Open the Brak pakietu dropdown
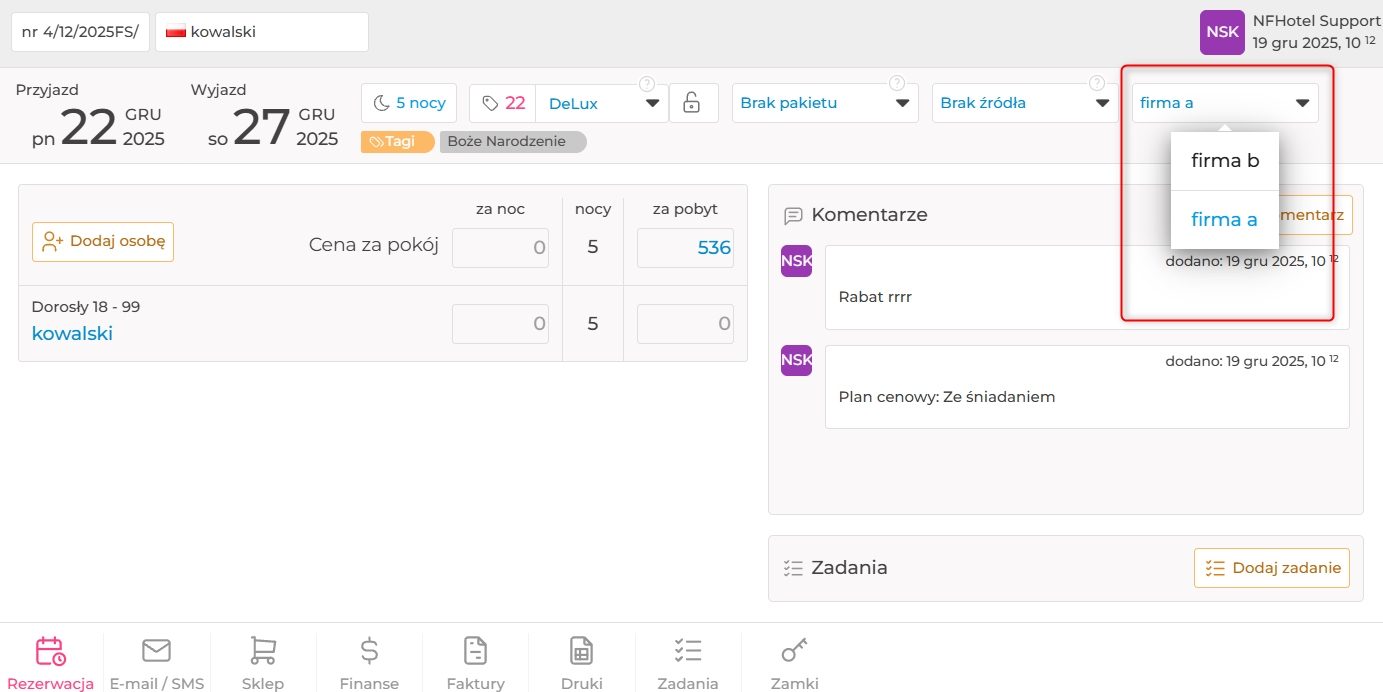This screenshot has height=692, width=1383. (825, 103)
